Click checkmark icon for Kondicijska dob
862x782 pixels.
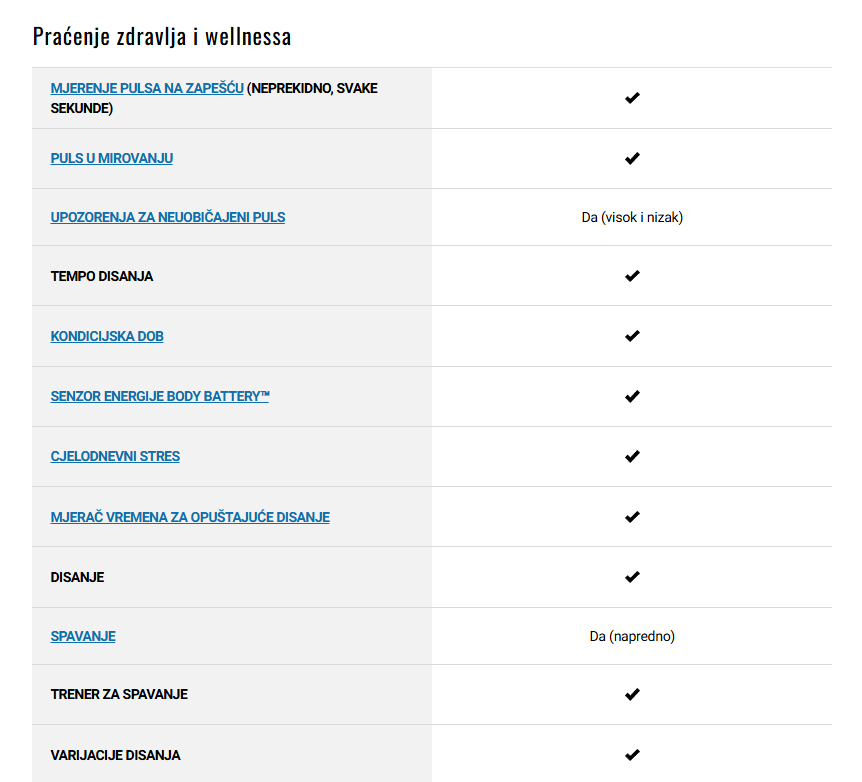pos(632,335)
